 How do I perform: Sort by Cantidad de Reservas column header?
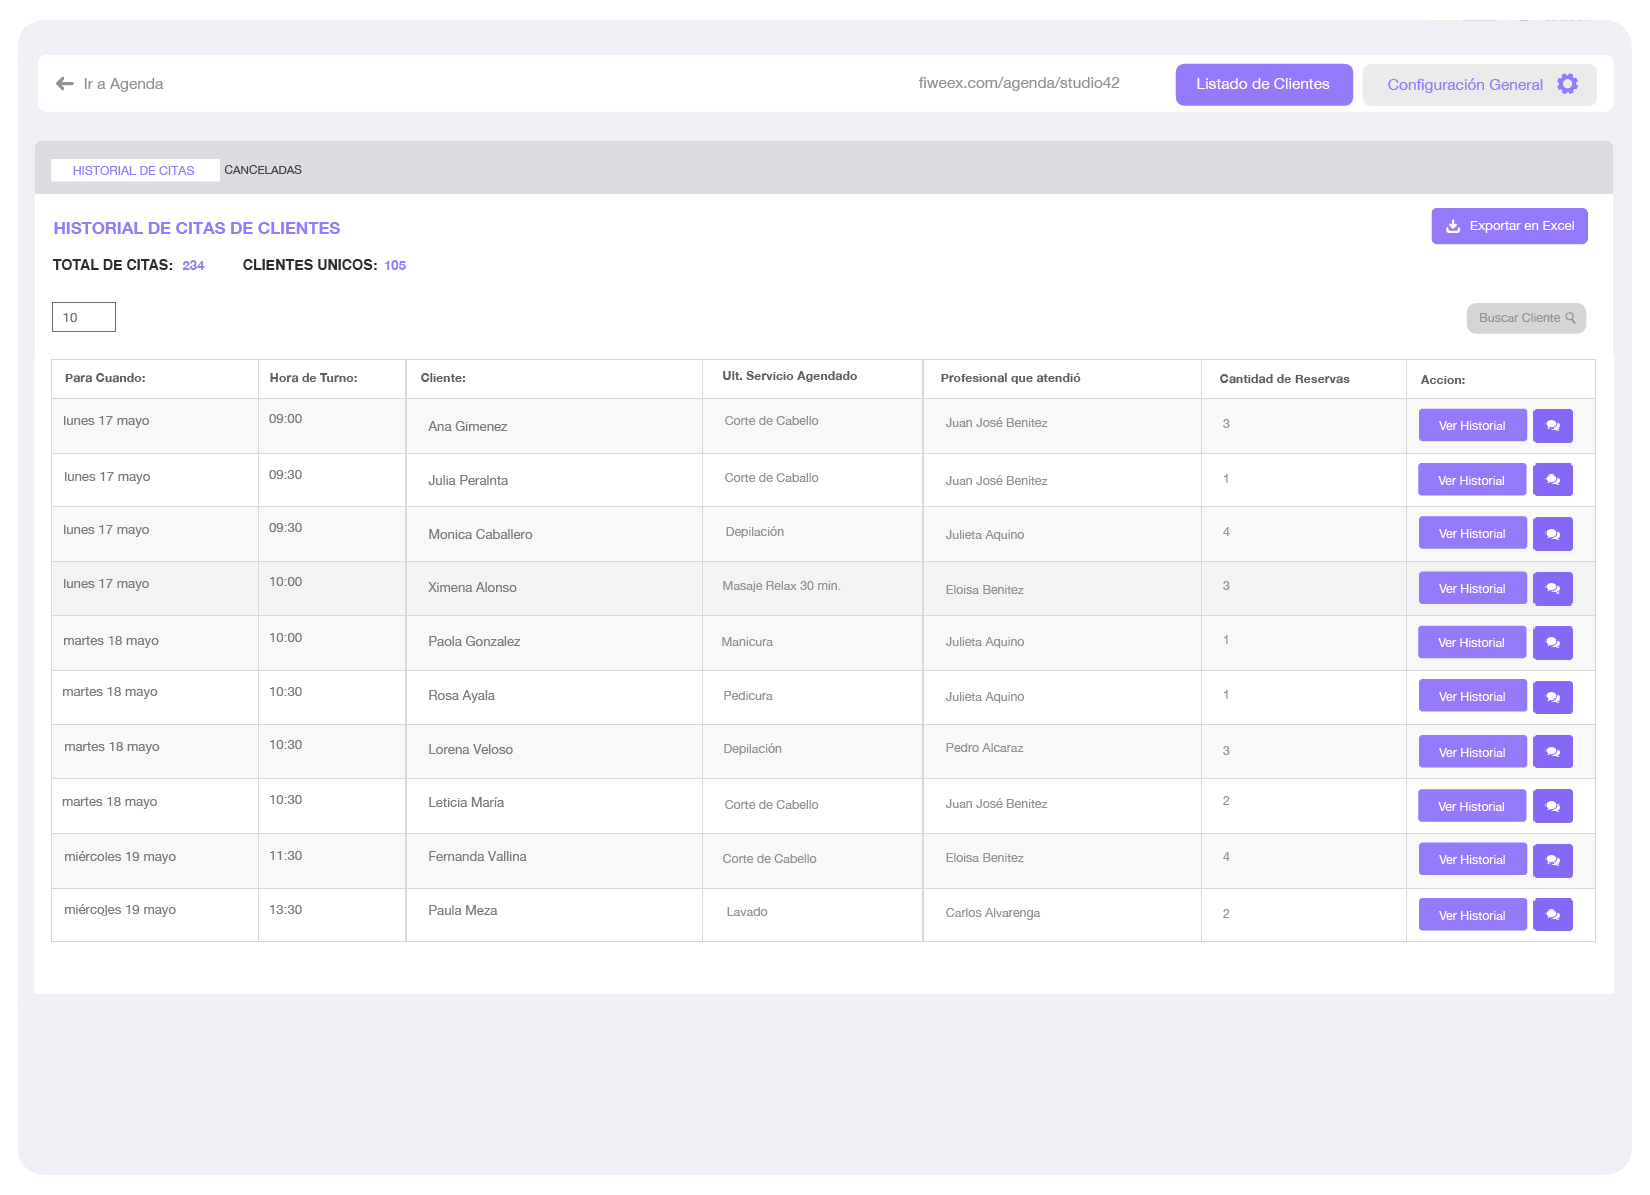(1284, 379)
